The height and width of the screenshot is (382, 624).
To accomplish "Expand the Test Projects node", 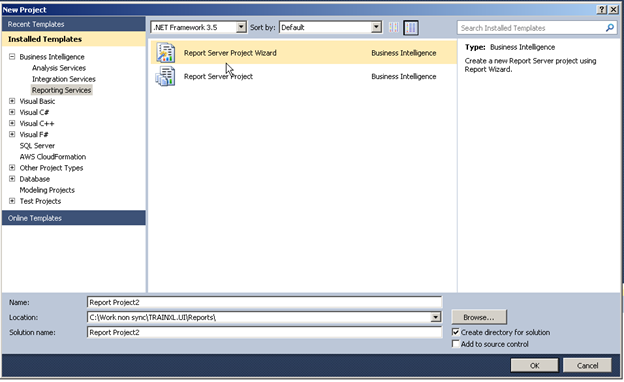I will (x=12, y=201).
